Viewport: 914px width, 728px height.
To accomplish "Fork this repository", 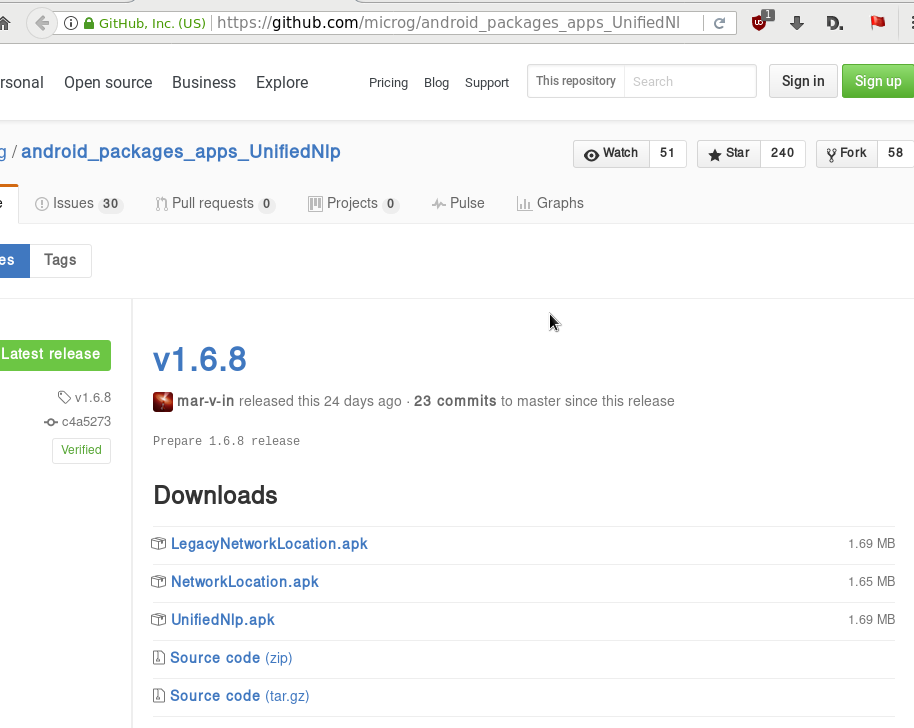I will click(x=847, y=153).
